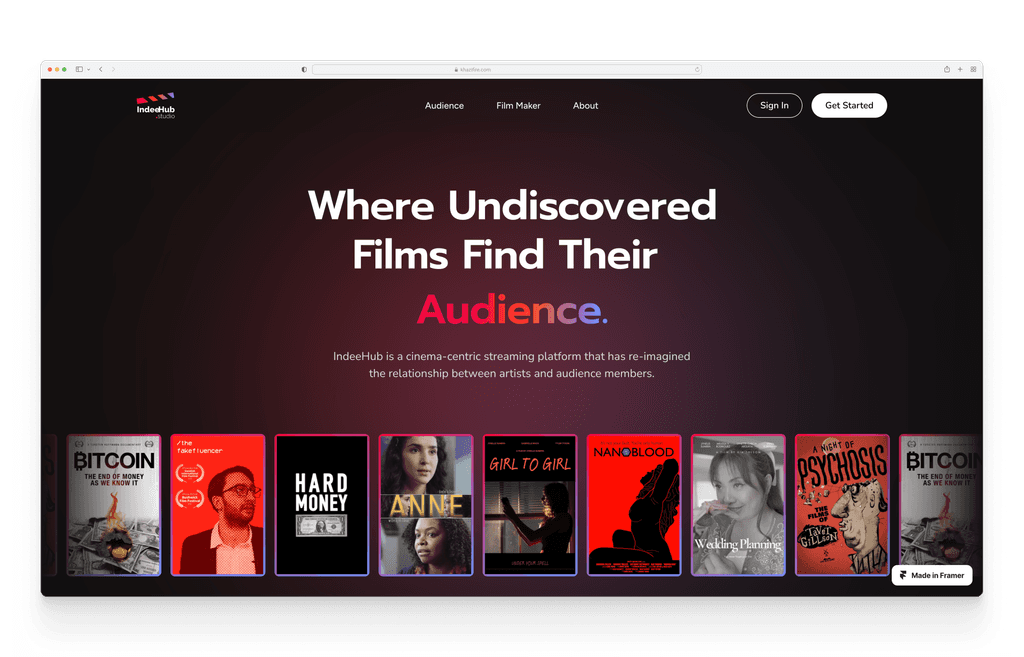Click the Get Started button
This screenshot has height=657, width=1024.
tap(848, 105)
